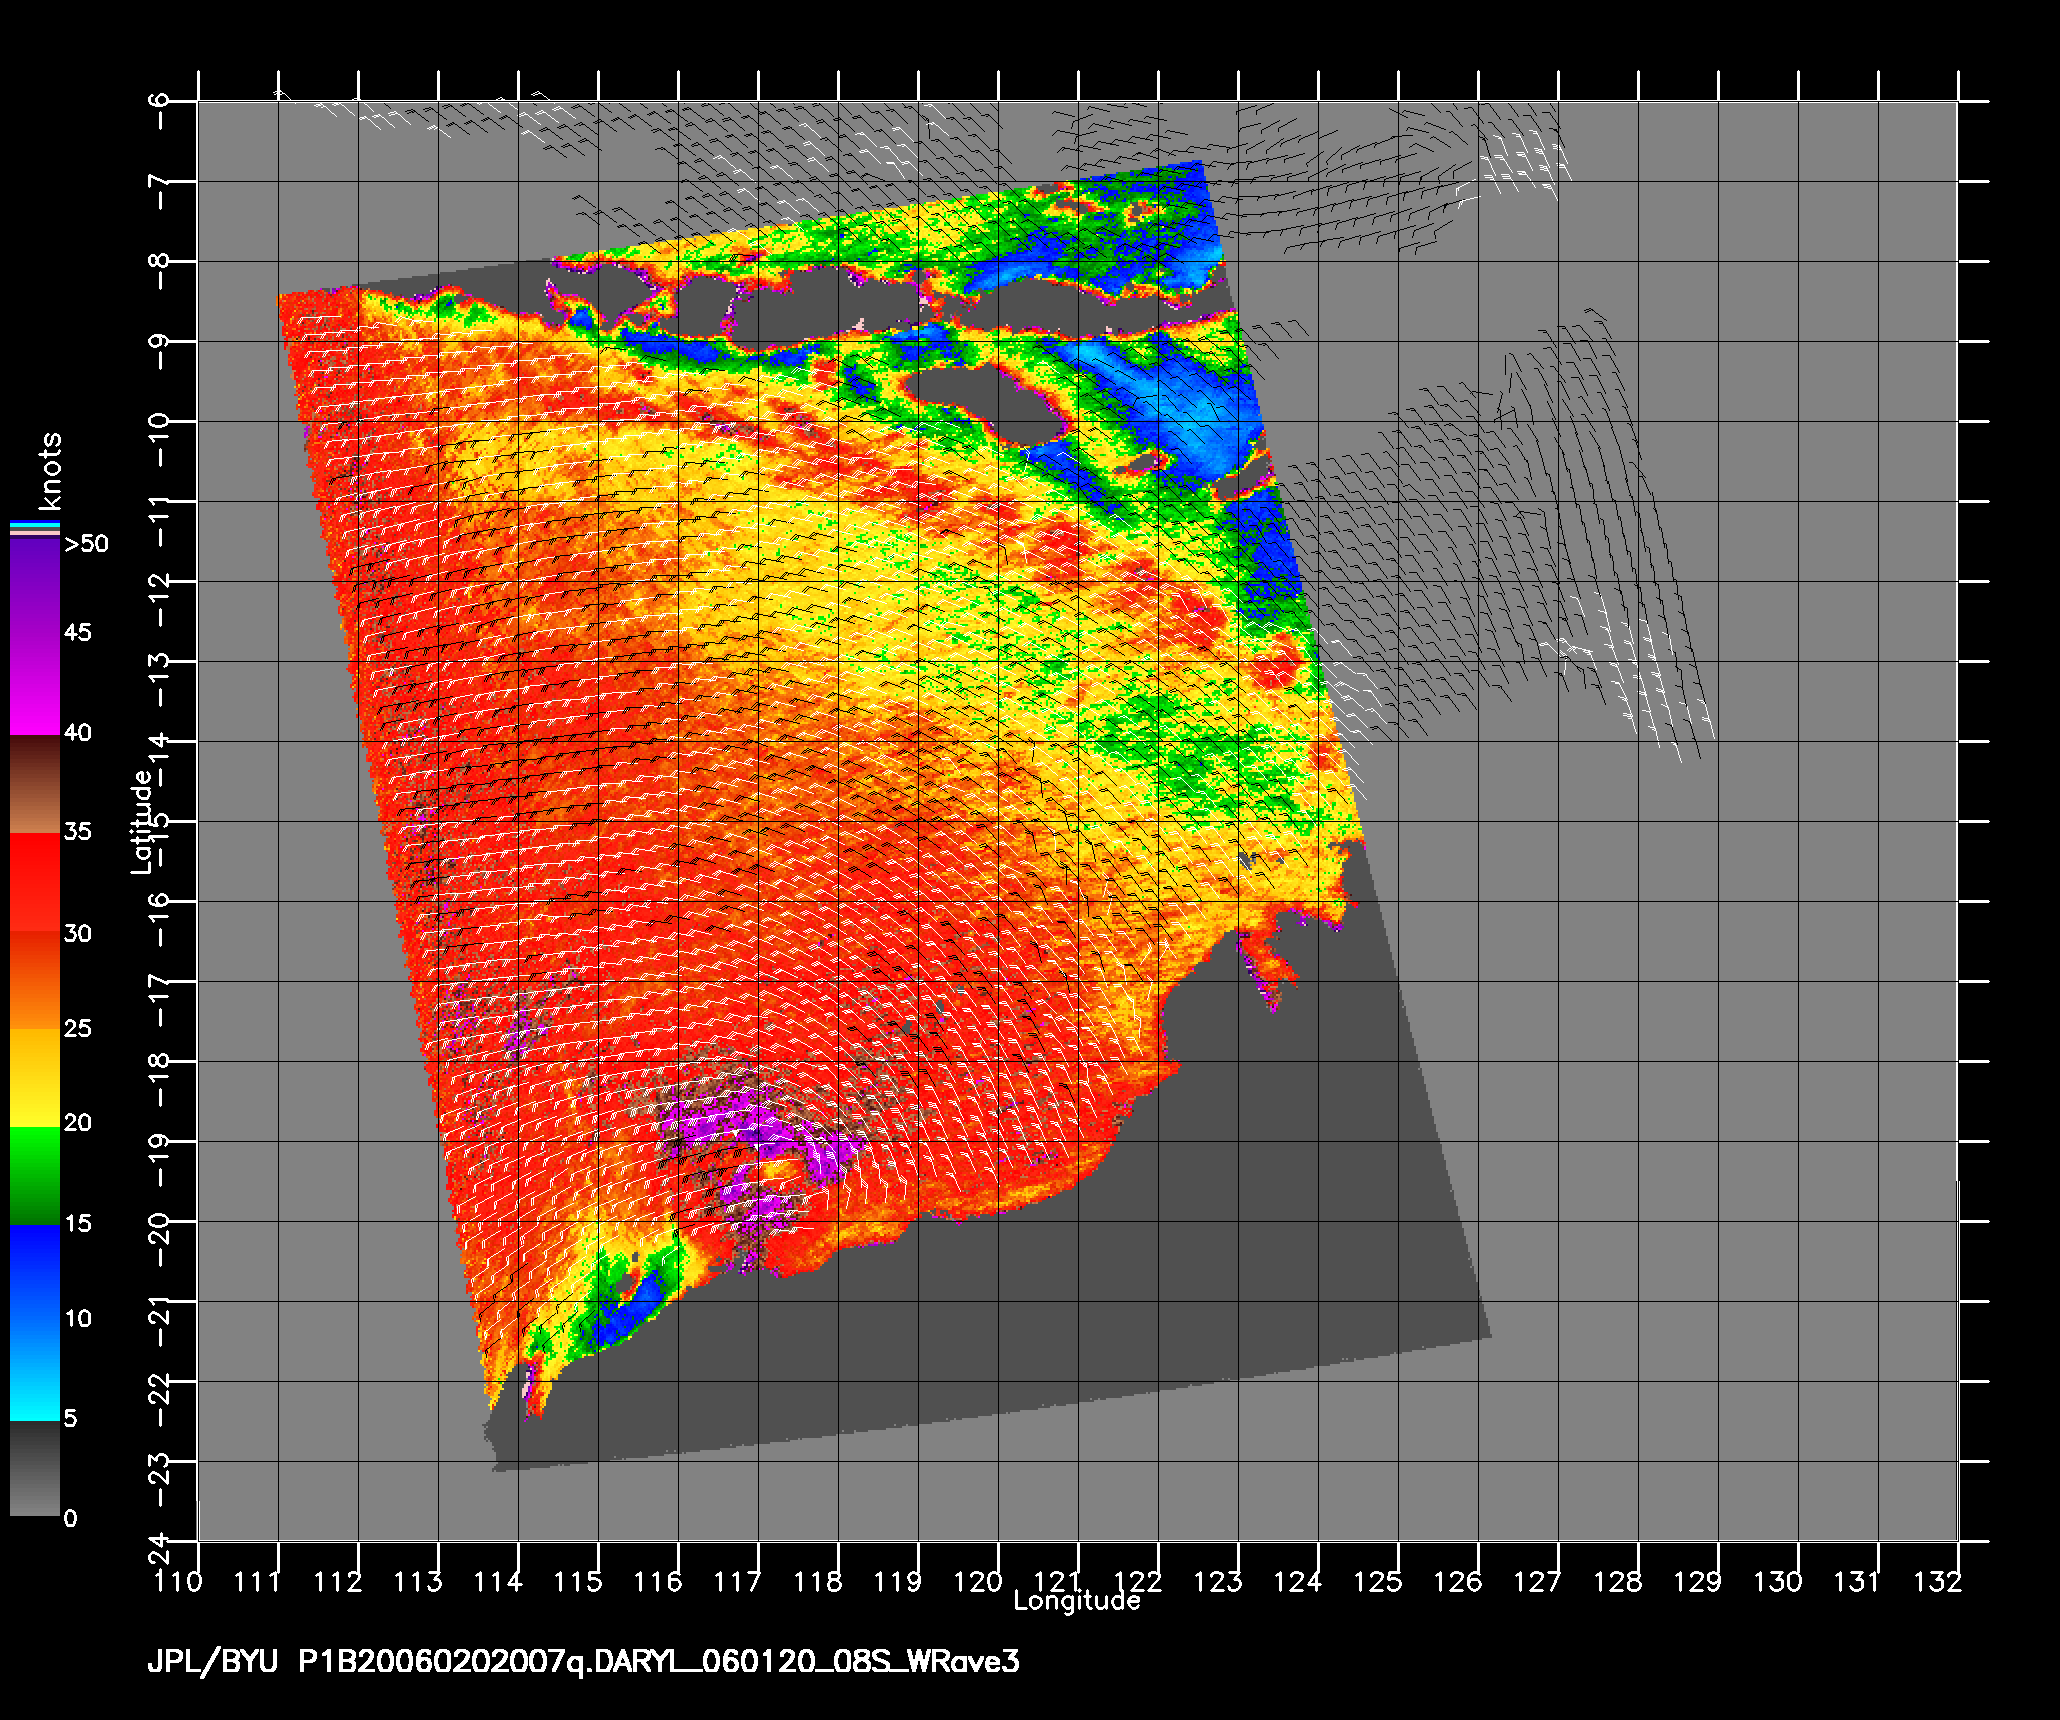Click the longitude label '125'
Viewport: 2060px width, 1720px height.
coord(1378,1581)
